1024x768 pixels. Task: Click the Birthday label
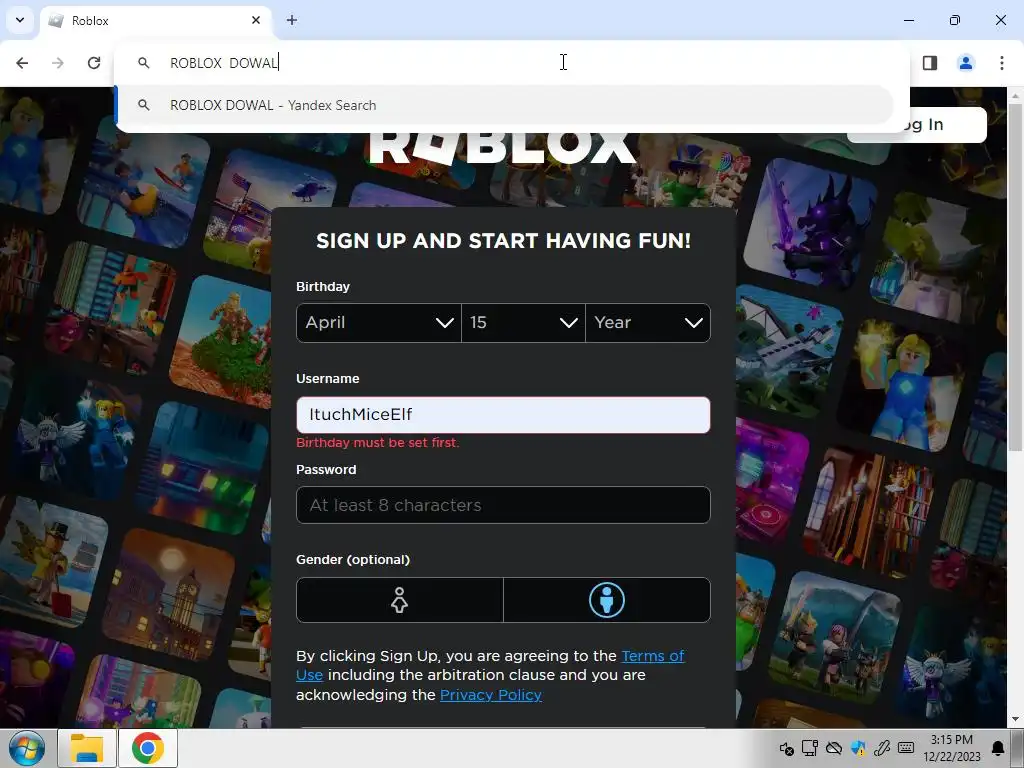point(323,287)
